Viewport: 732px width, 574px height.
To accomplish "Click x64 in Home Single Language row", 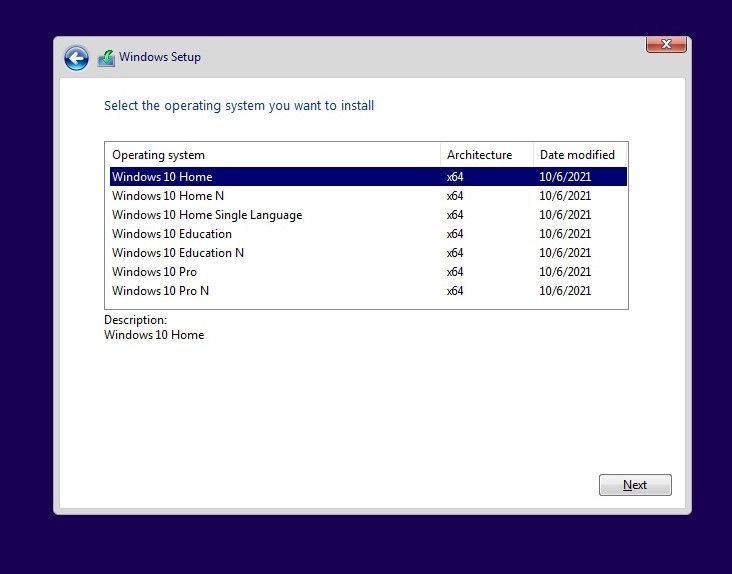I will point(455,215).
